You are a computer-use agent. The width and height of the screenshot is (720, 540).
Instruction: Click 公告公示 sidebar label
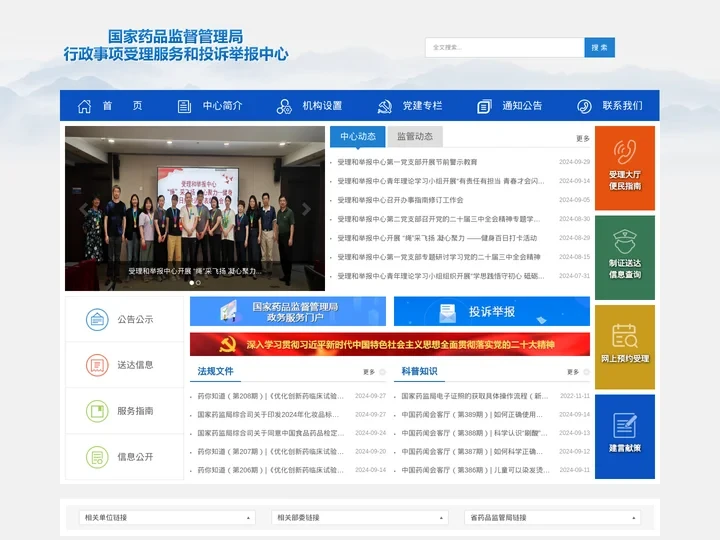135,320
